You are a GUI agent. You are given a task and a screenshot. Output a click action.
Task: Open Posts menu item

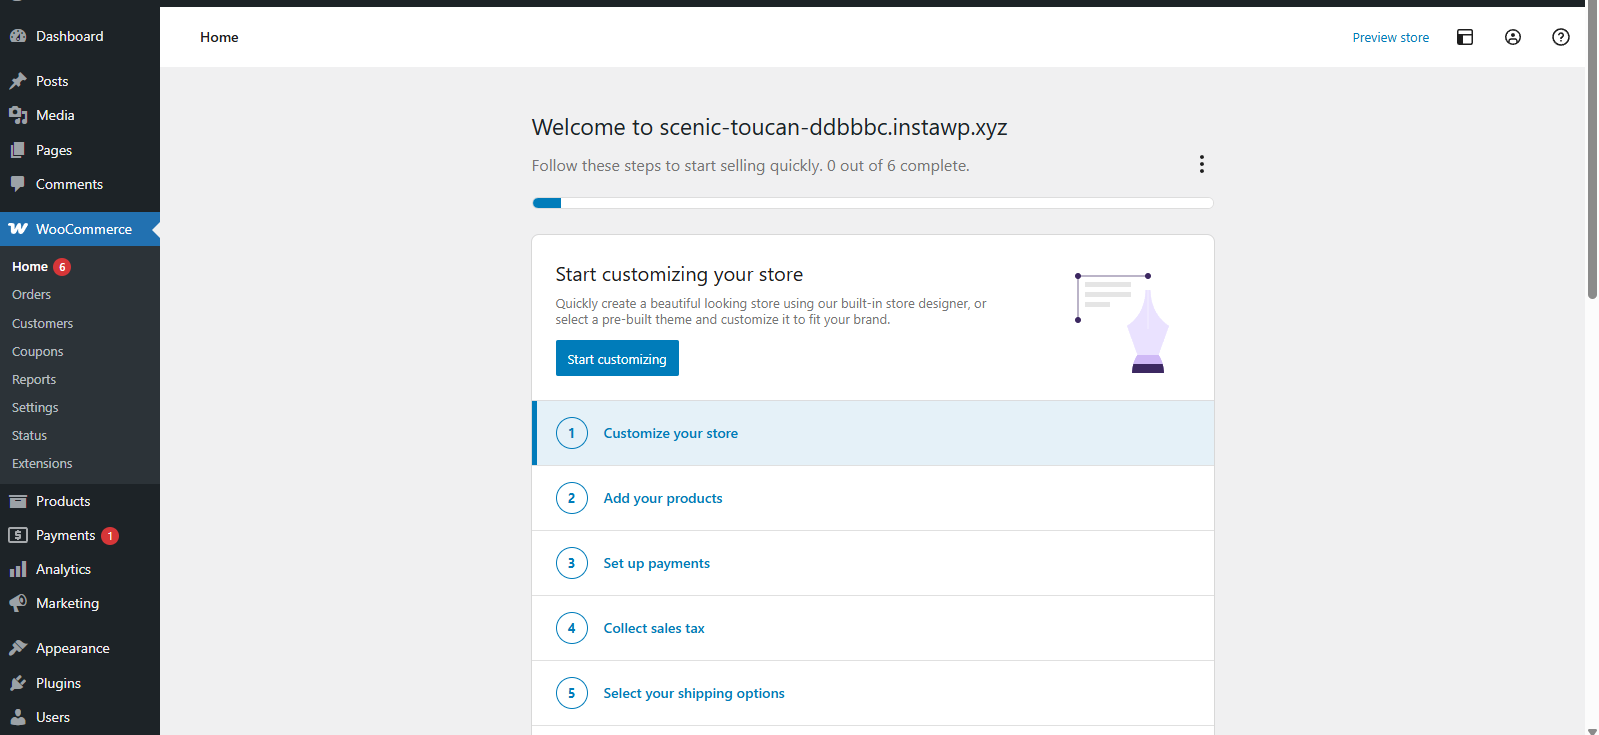click(80, 81)
